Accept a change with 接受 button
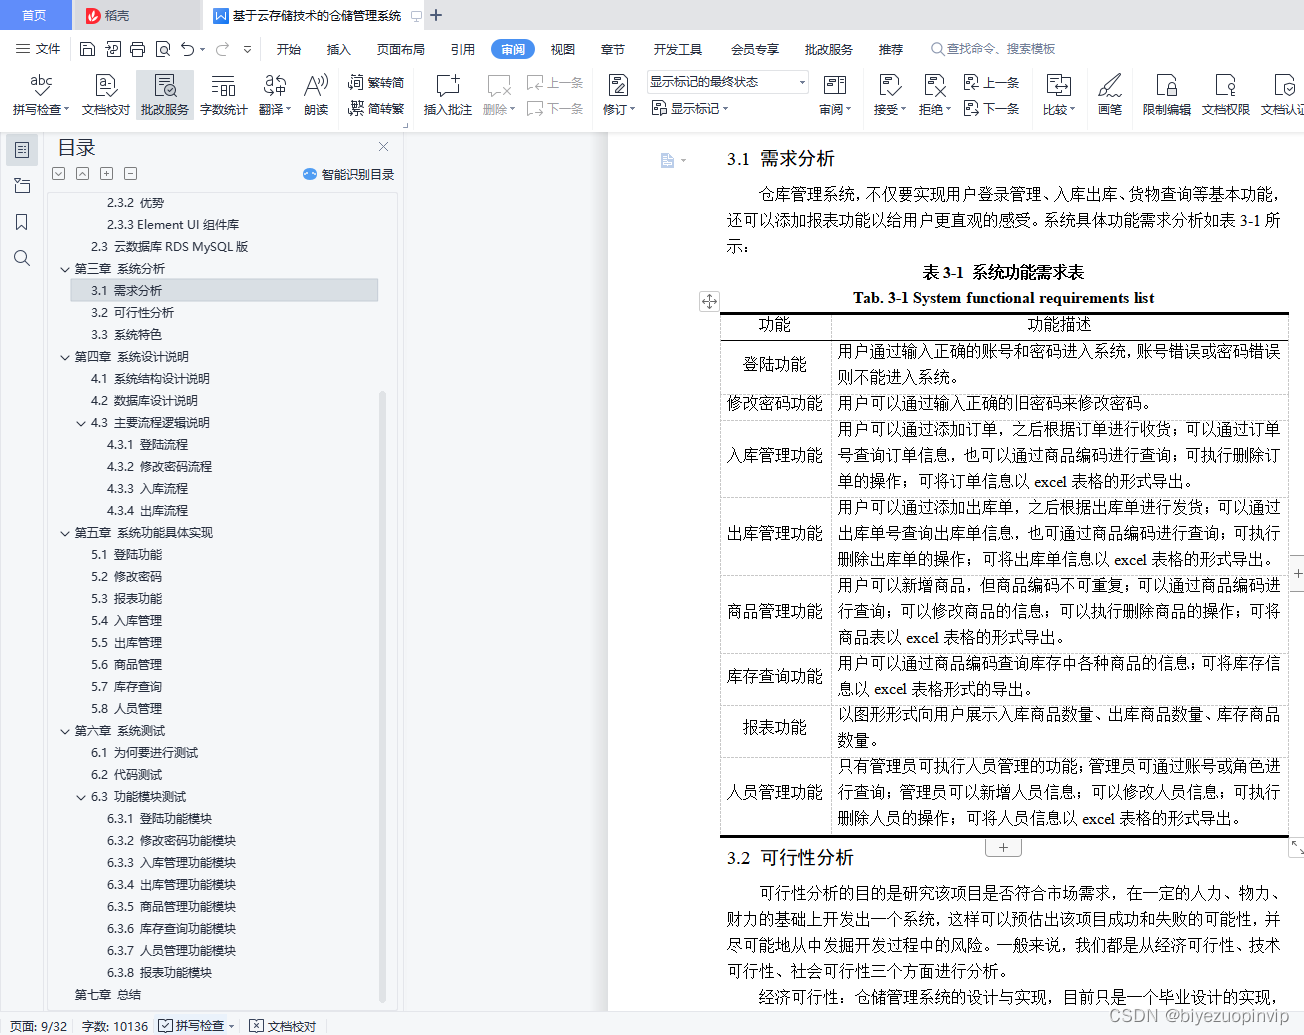The height and width of the screenshot is (1035, 1304). tap(887, 87)
